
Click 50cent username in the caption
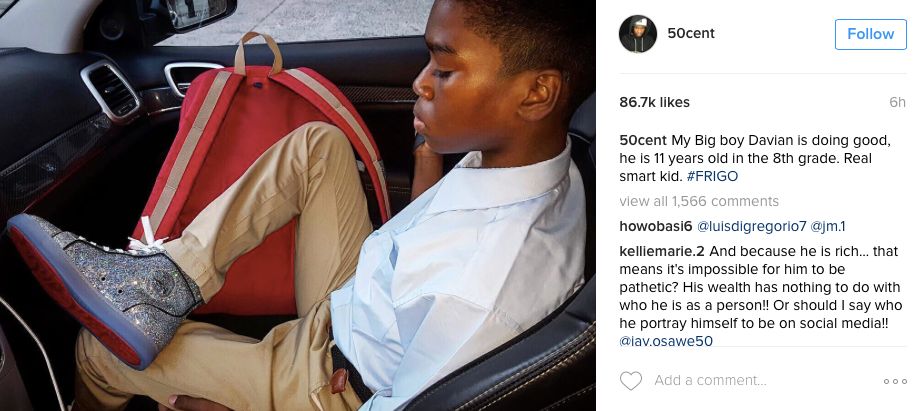coord(643,141)
